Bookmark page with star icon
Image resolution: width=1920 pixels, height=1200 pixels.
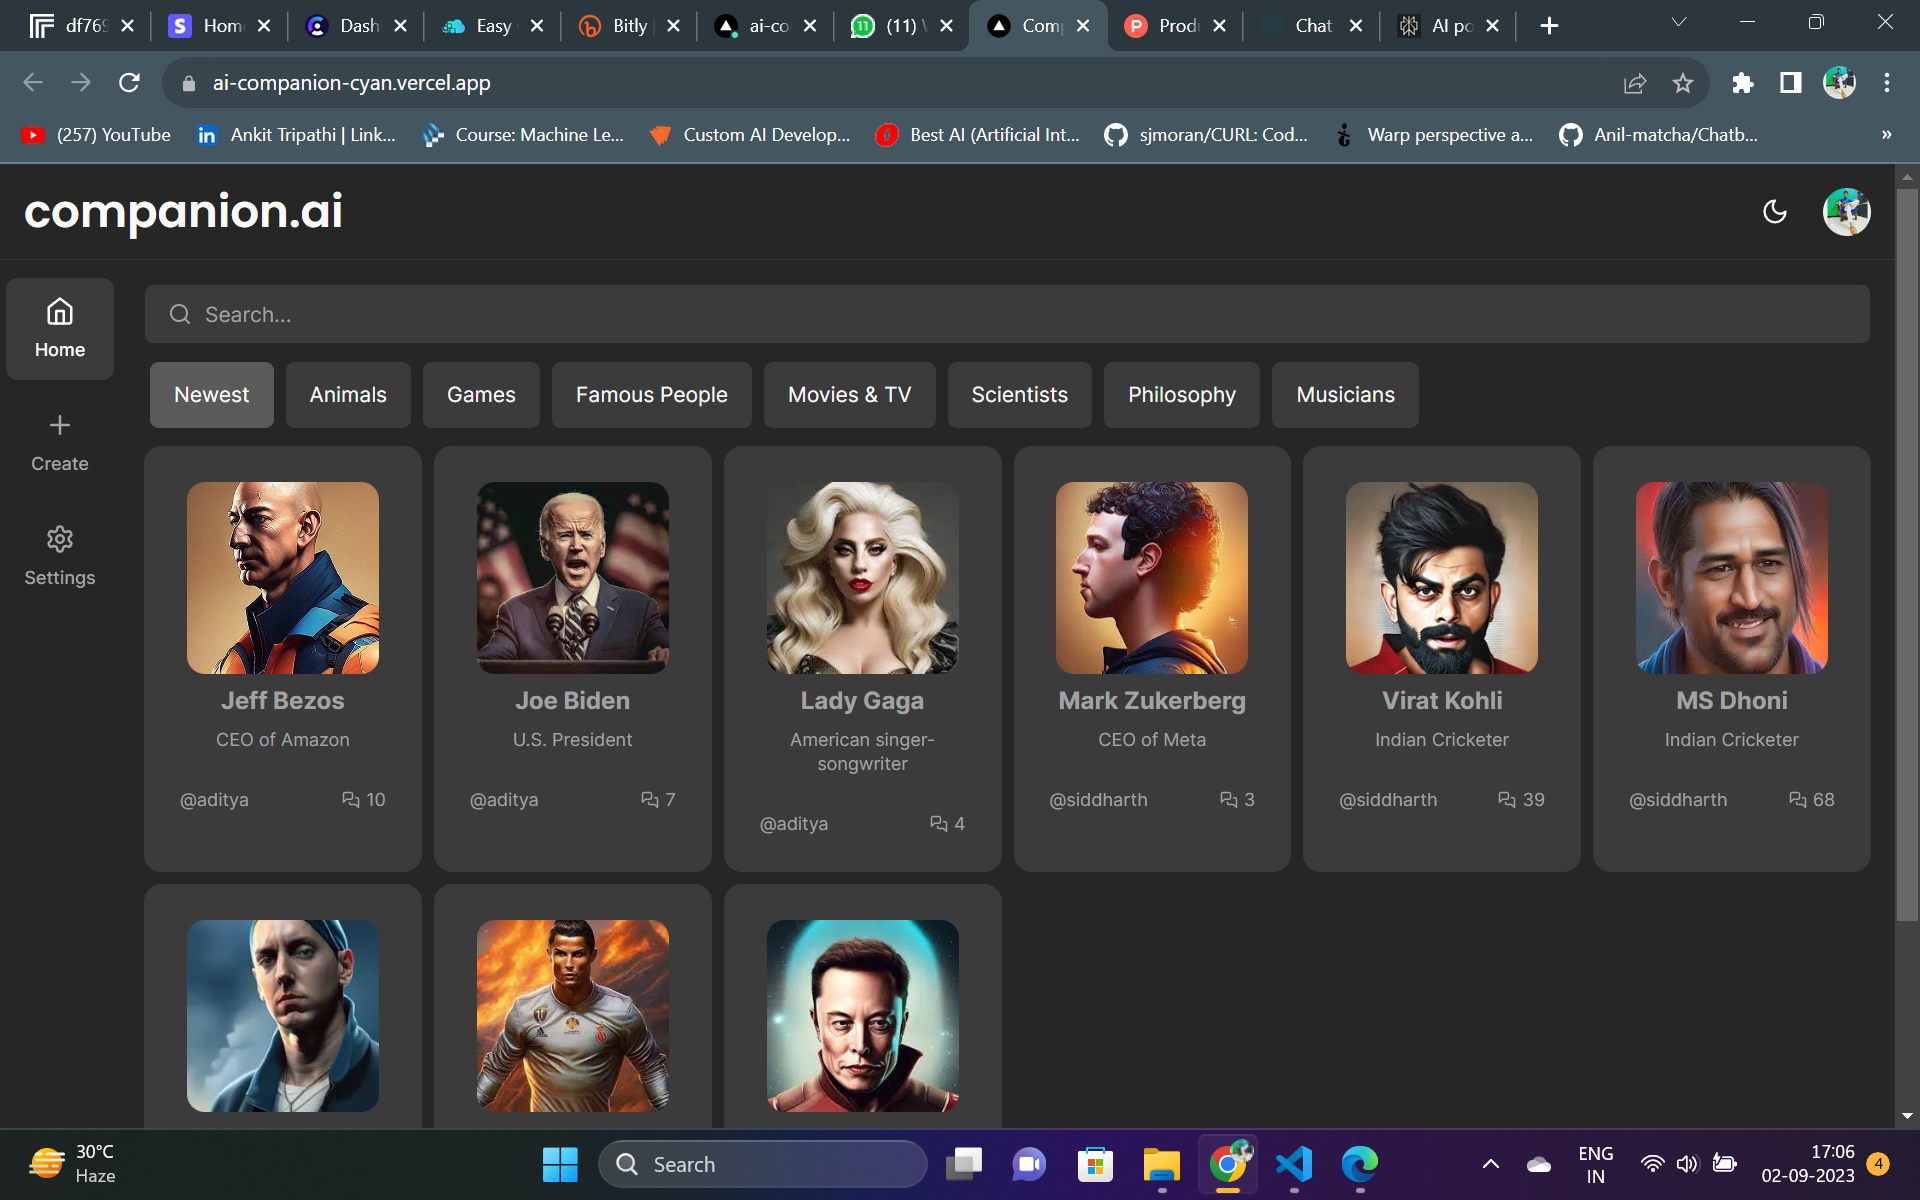point(1683,83)
